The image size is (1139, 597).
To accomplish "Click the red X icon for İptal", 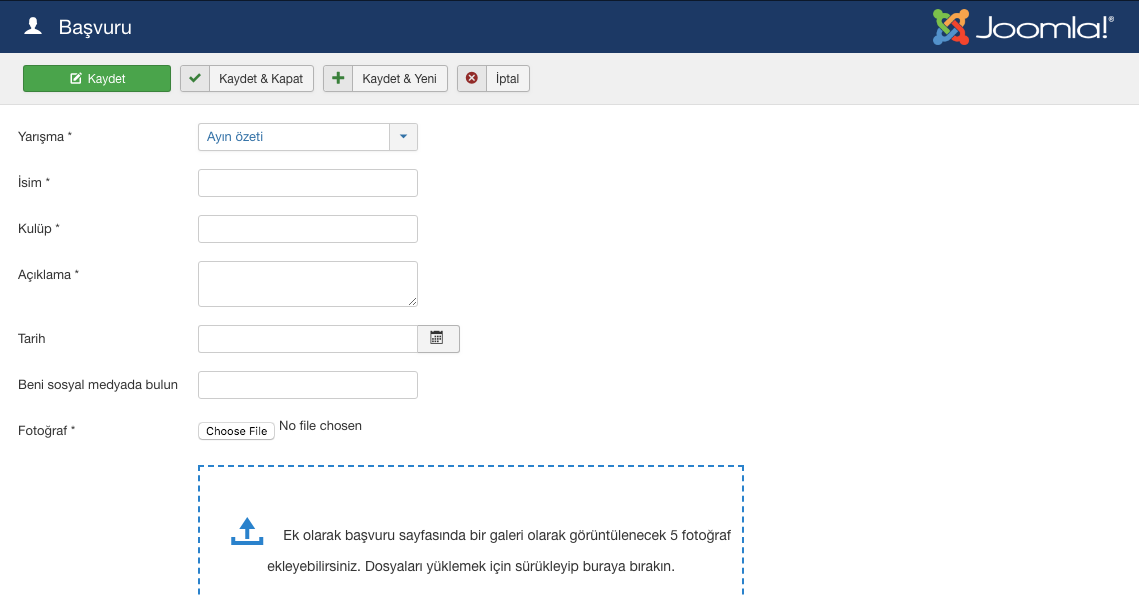I will [472, 79].
